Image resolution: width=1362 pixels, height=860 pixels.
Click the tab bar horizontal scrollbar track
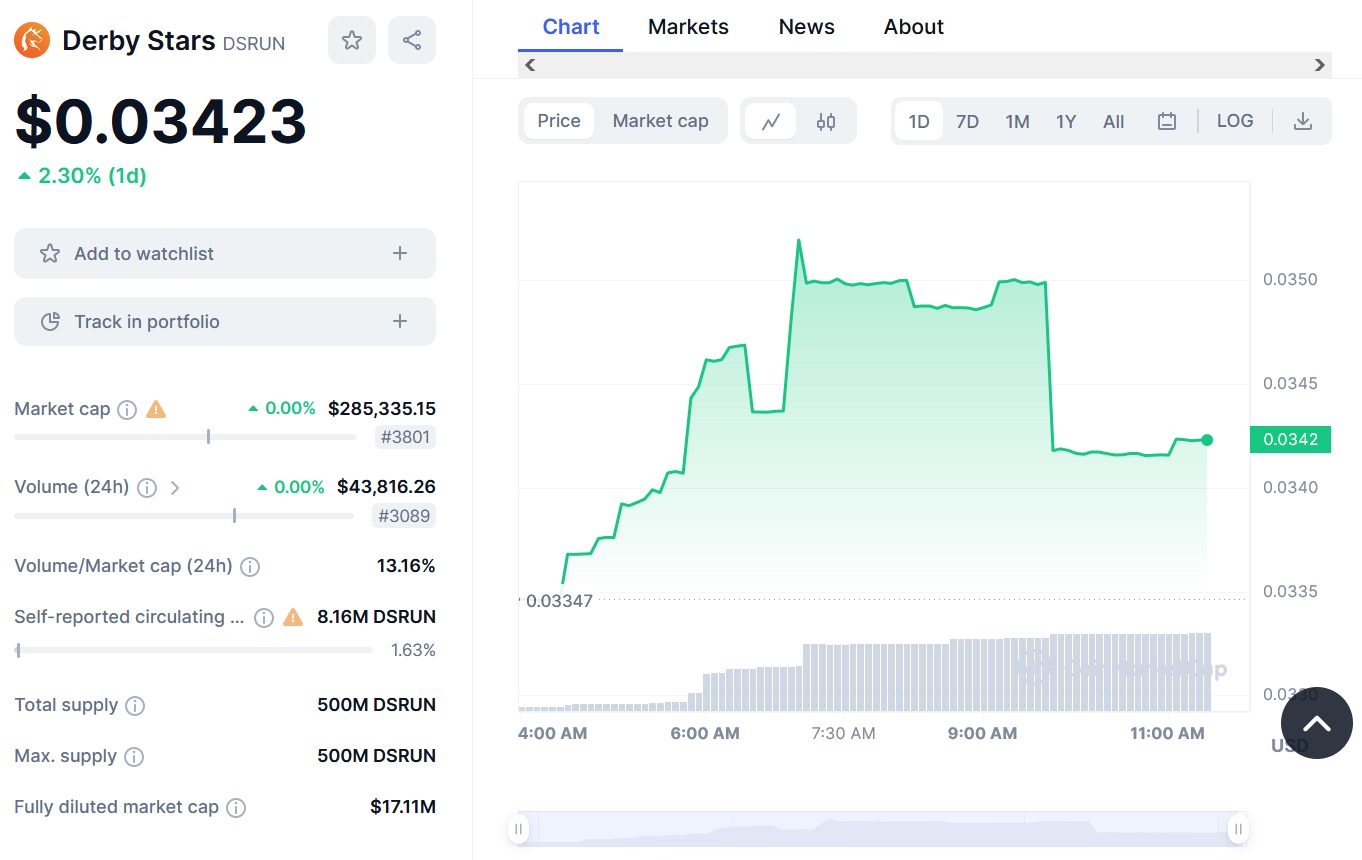tap(925, 65)
